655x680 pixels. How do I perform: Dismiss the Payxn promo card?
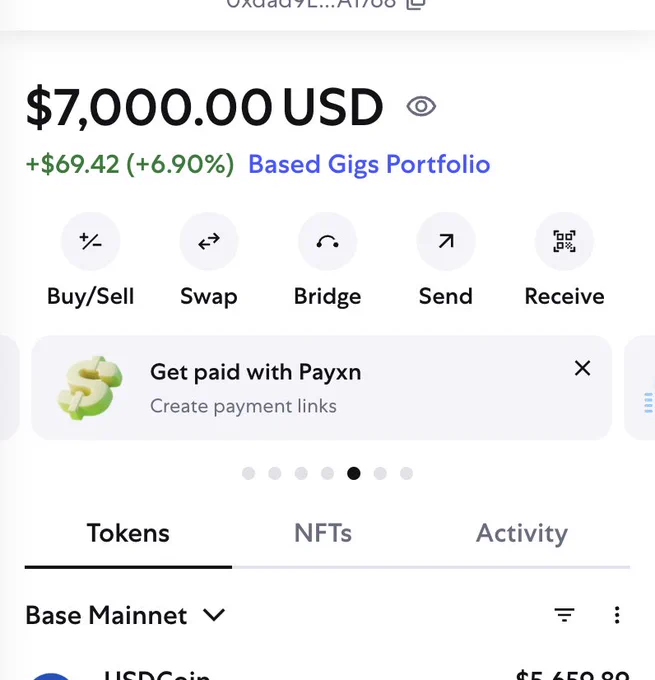click(x=583, y=368)
